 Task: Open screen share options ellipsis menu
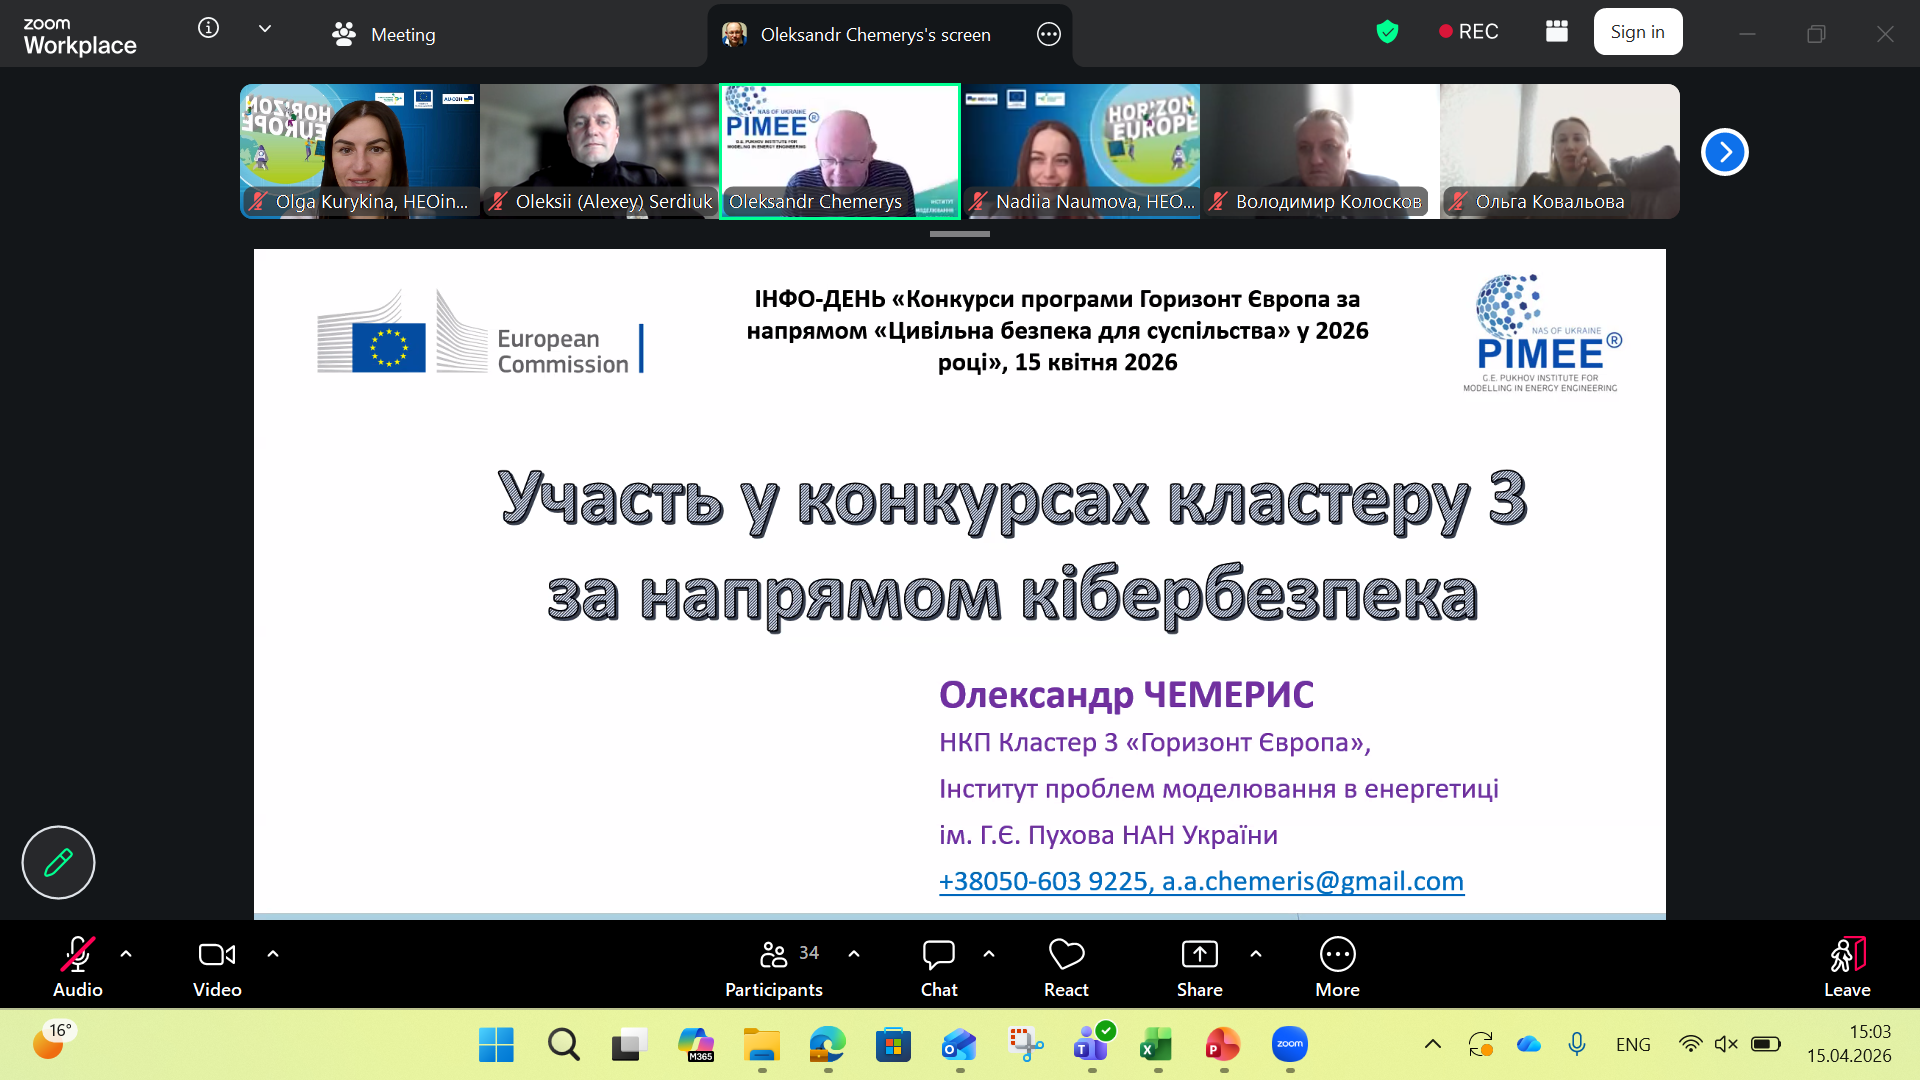pyautogui.click(x=1048, y=34)
